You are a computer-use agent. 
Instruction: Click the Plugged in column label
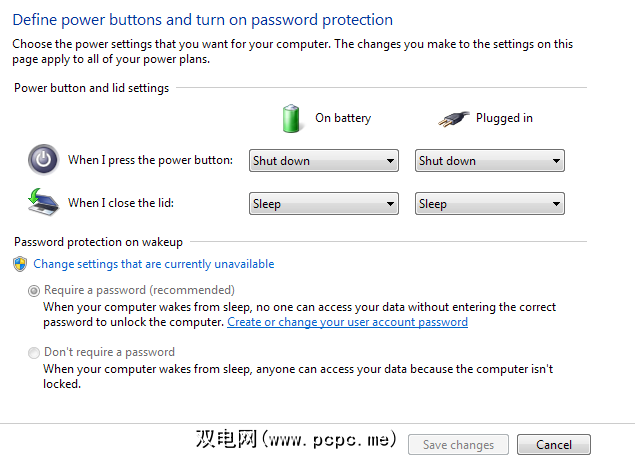coord(504,118)
